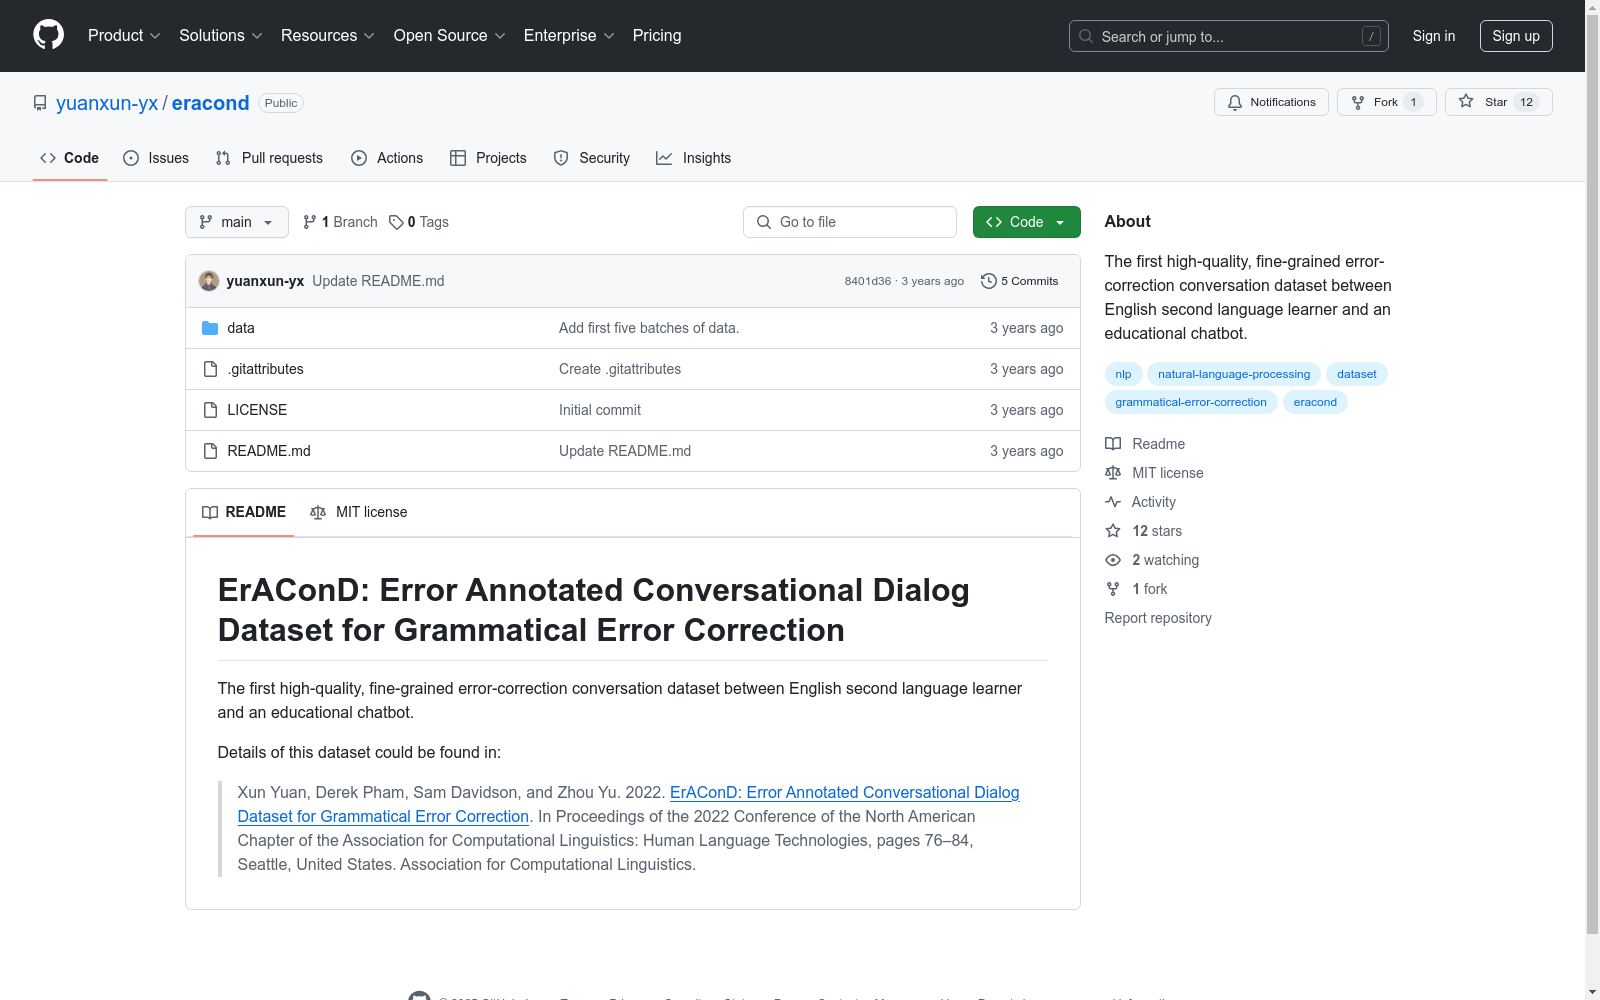Screen dimensions: 1600x1000
Task: Click the Sign in link
Action: (x=1434, y=36)
